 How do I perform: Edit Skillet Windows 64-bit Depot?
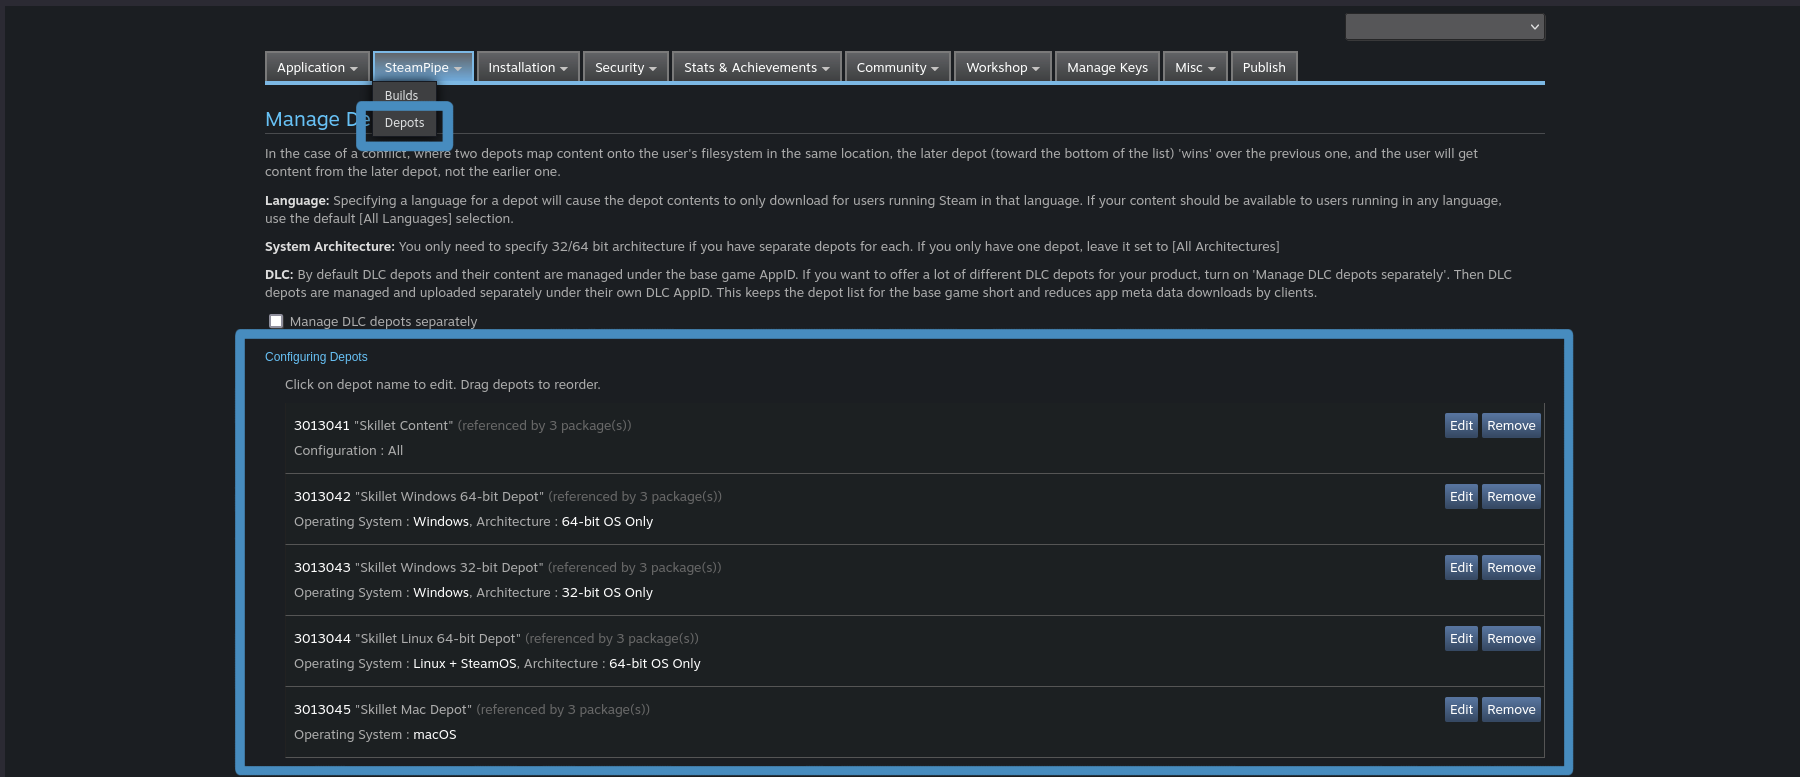coord(1460,497)
